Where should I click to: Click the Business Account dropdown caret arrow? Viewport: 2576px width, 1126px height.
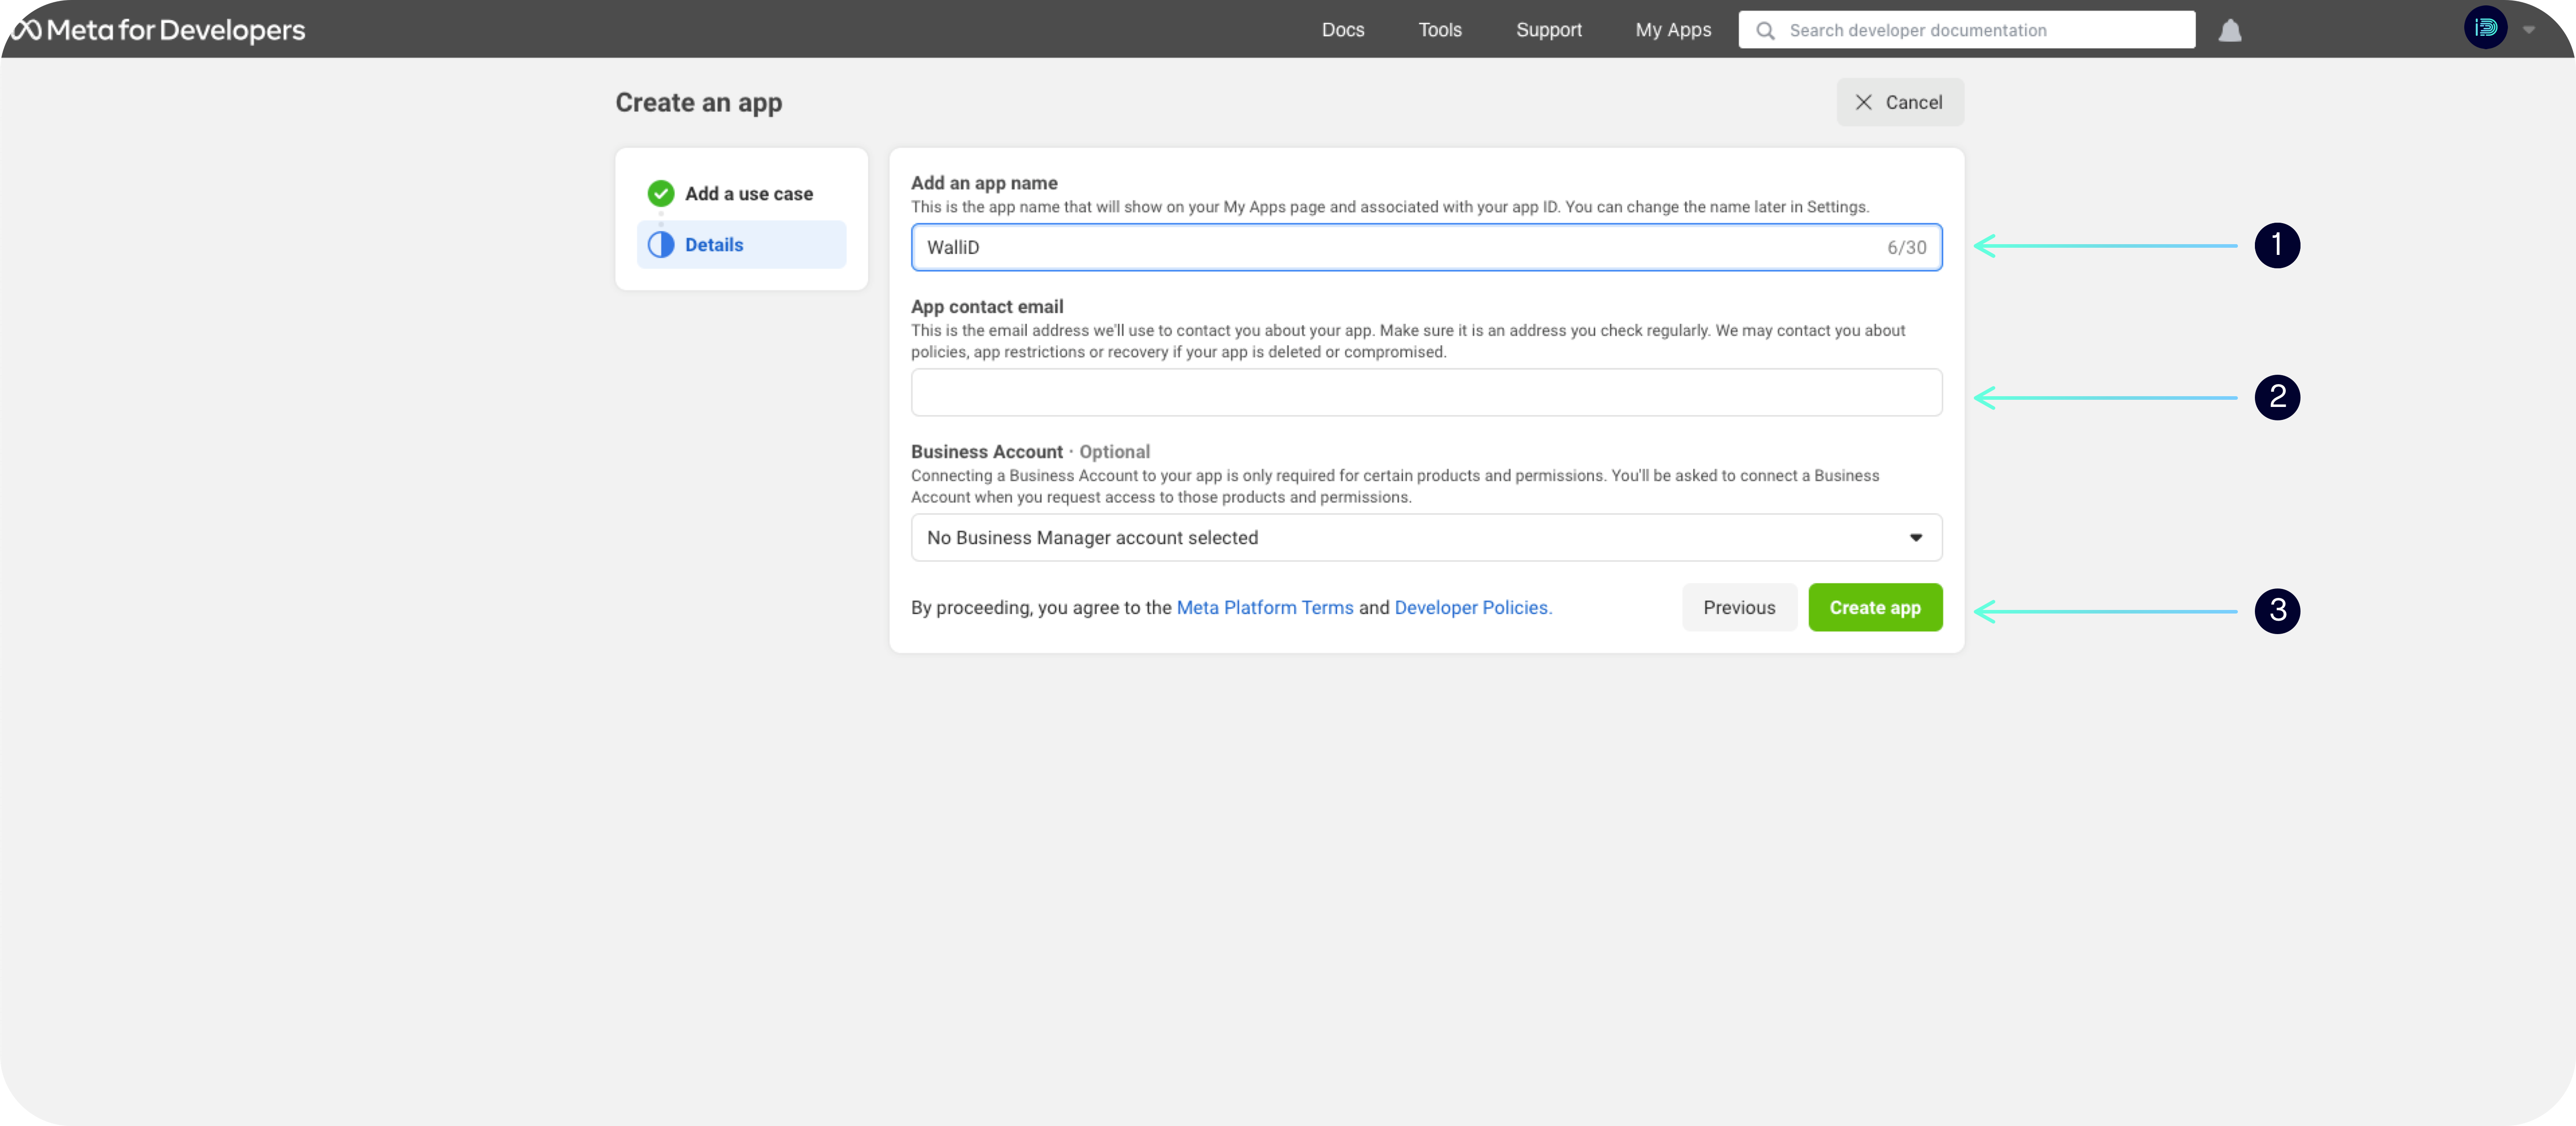(1915, 538)
